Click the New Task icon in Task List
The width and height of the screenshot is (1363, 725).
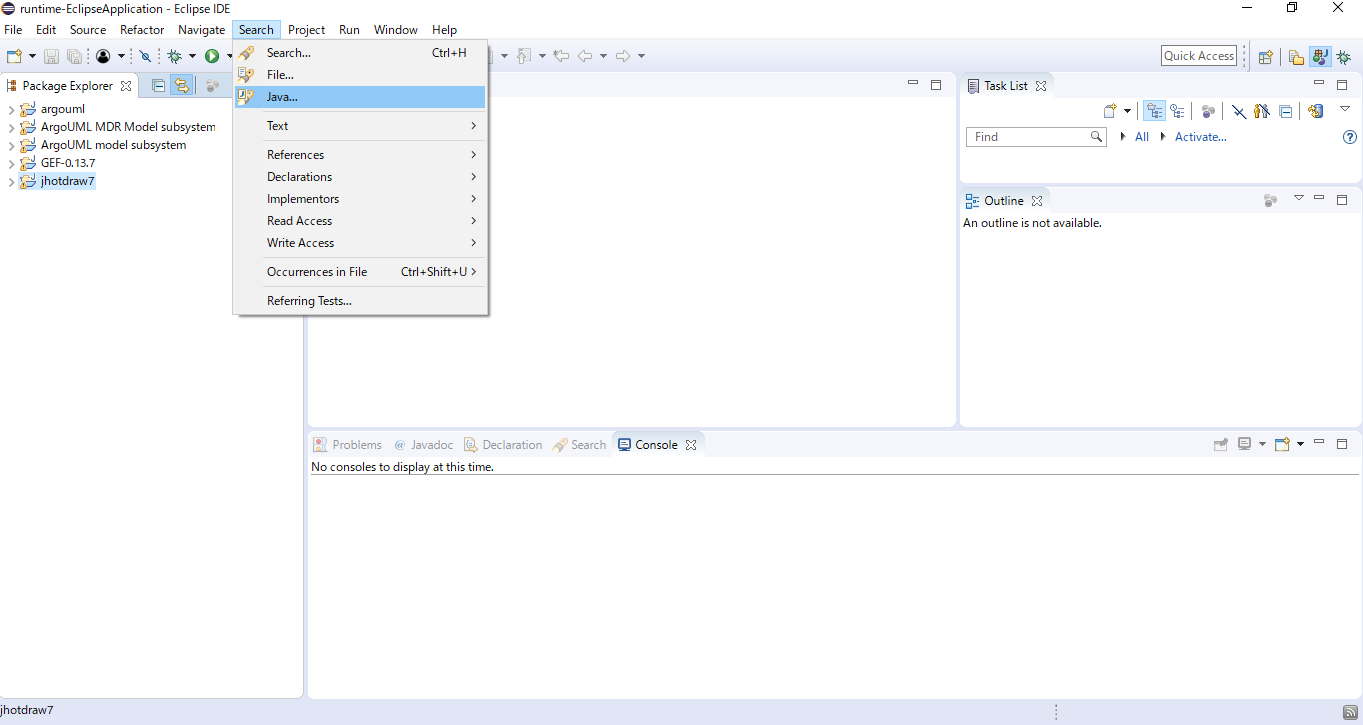click(1110, 111)
